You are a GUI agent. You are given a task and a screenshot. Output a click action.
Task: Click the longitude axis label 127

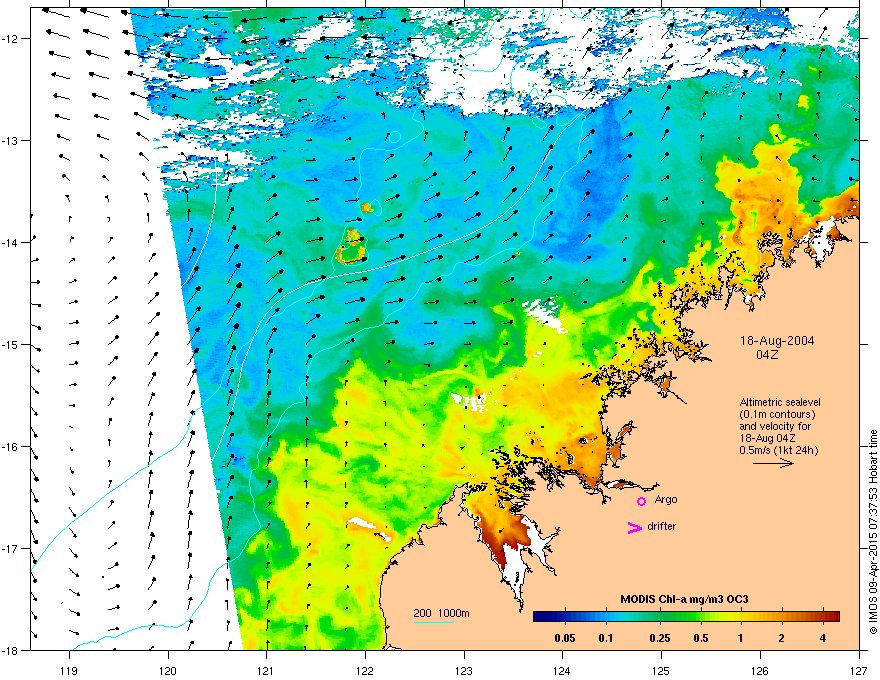coord(859,670)
